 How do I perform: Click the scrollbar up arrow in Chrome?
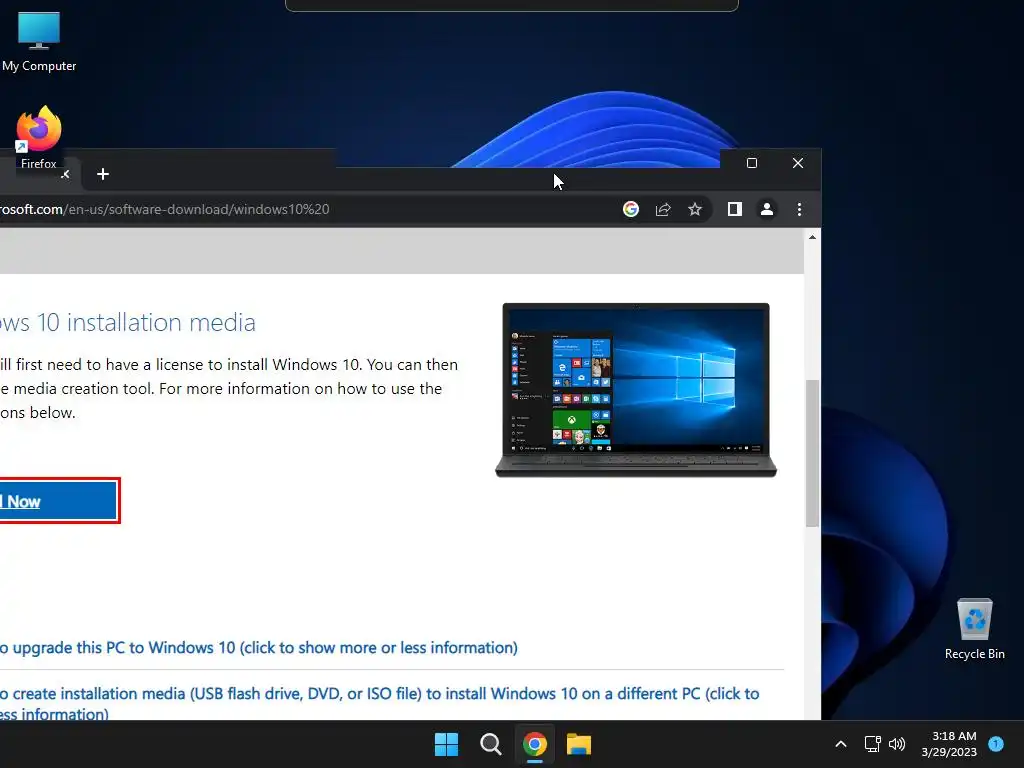click(812, 237)
